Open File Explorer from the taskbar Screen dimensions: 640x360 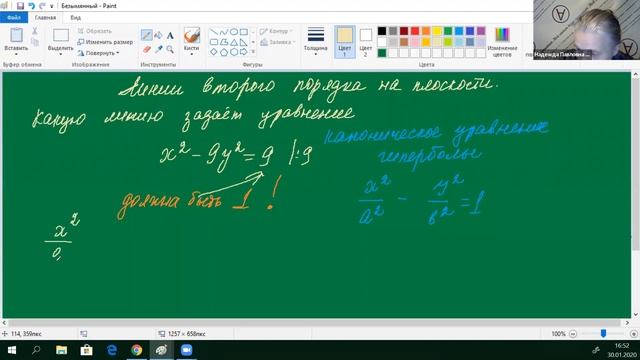click(62, 350)
